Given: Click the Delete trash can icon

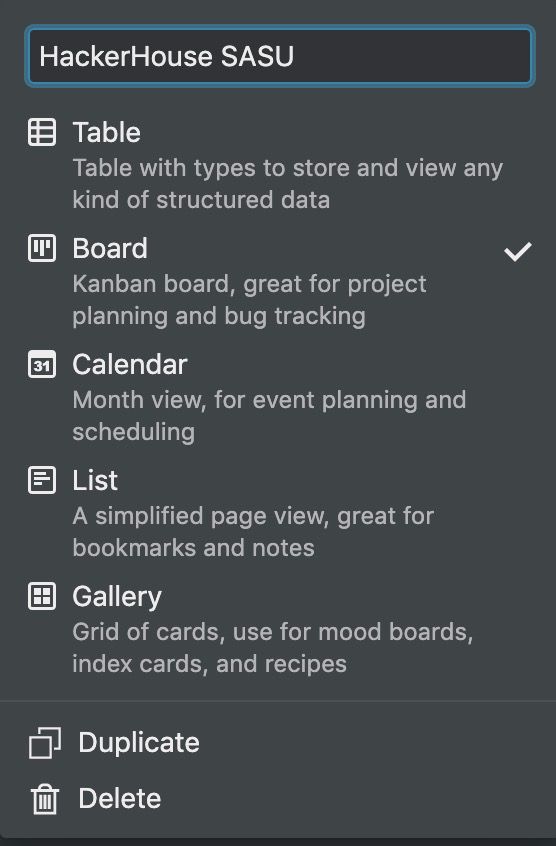Looking at the screenshot, I should pos(45,799).
